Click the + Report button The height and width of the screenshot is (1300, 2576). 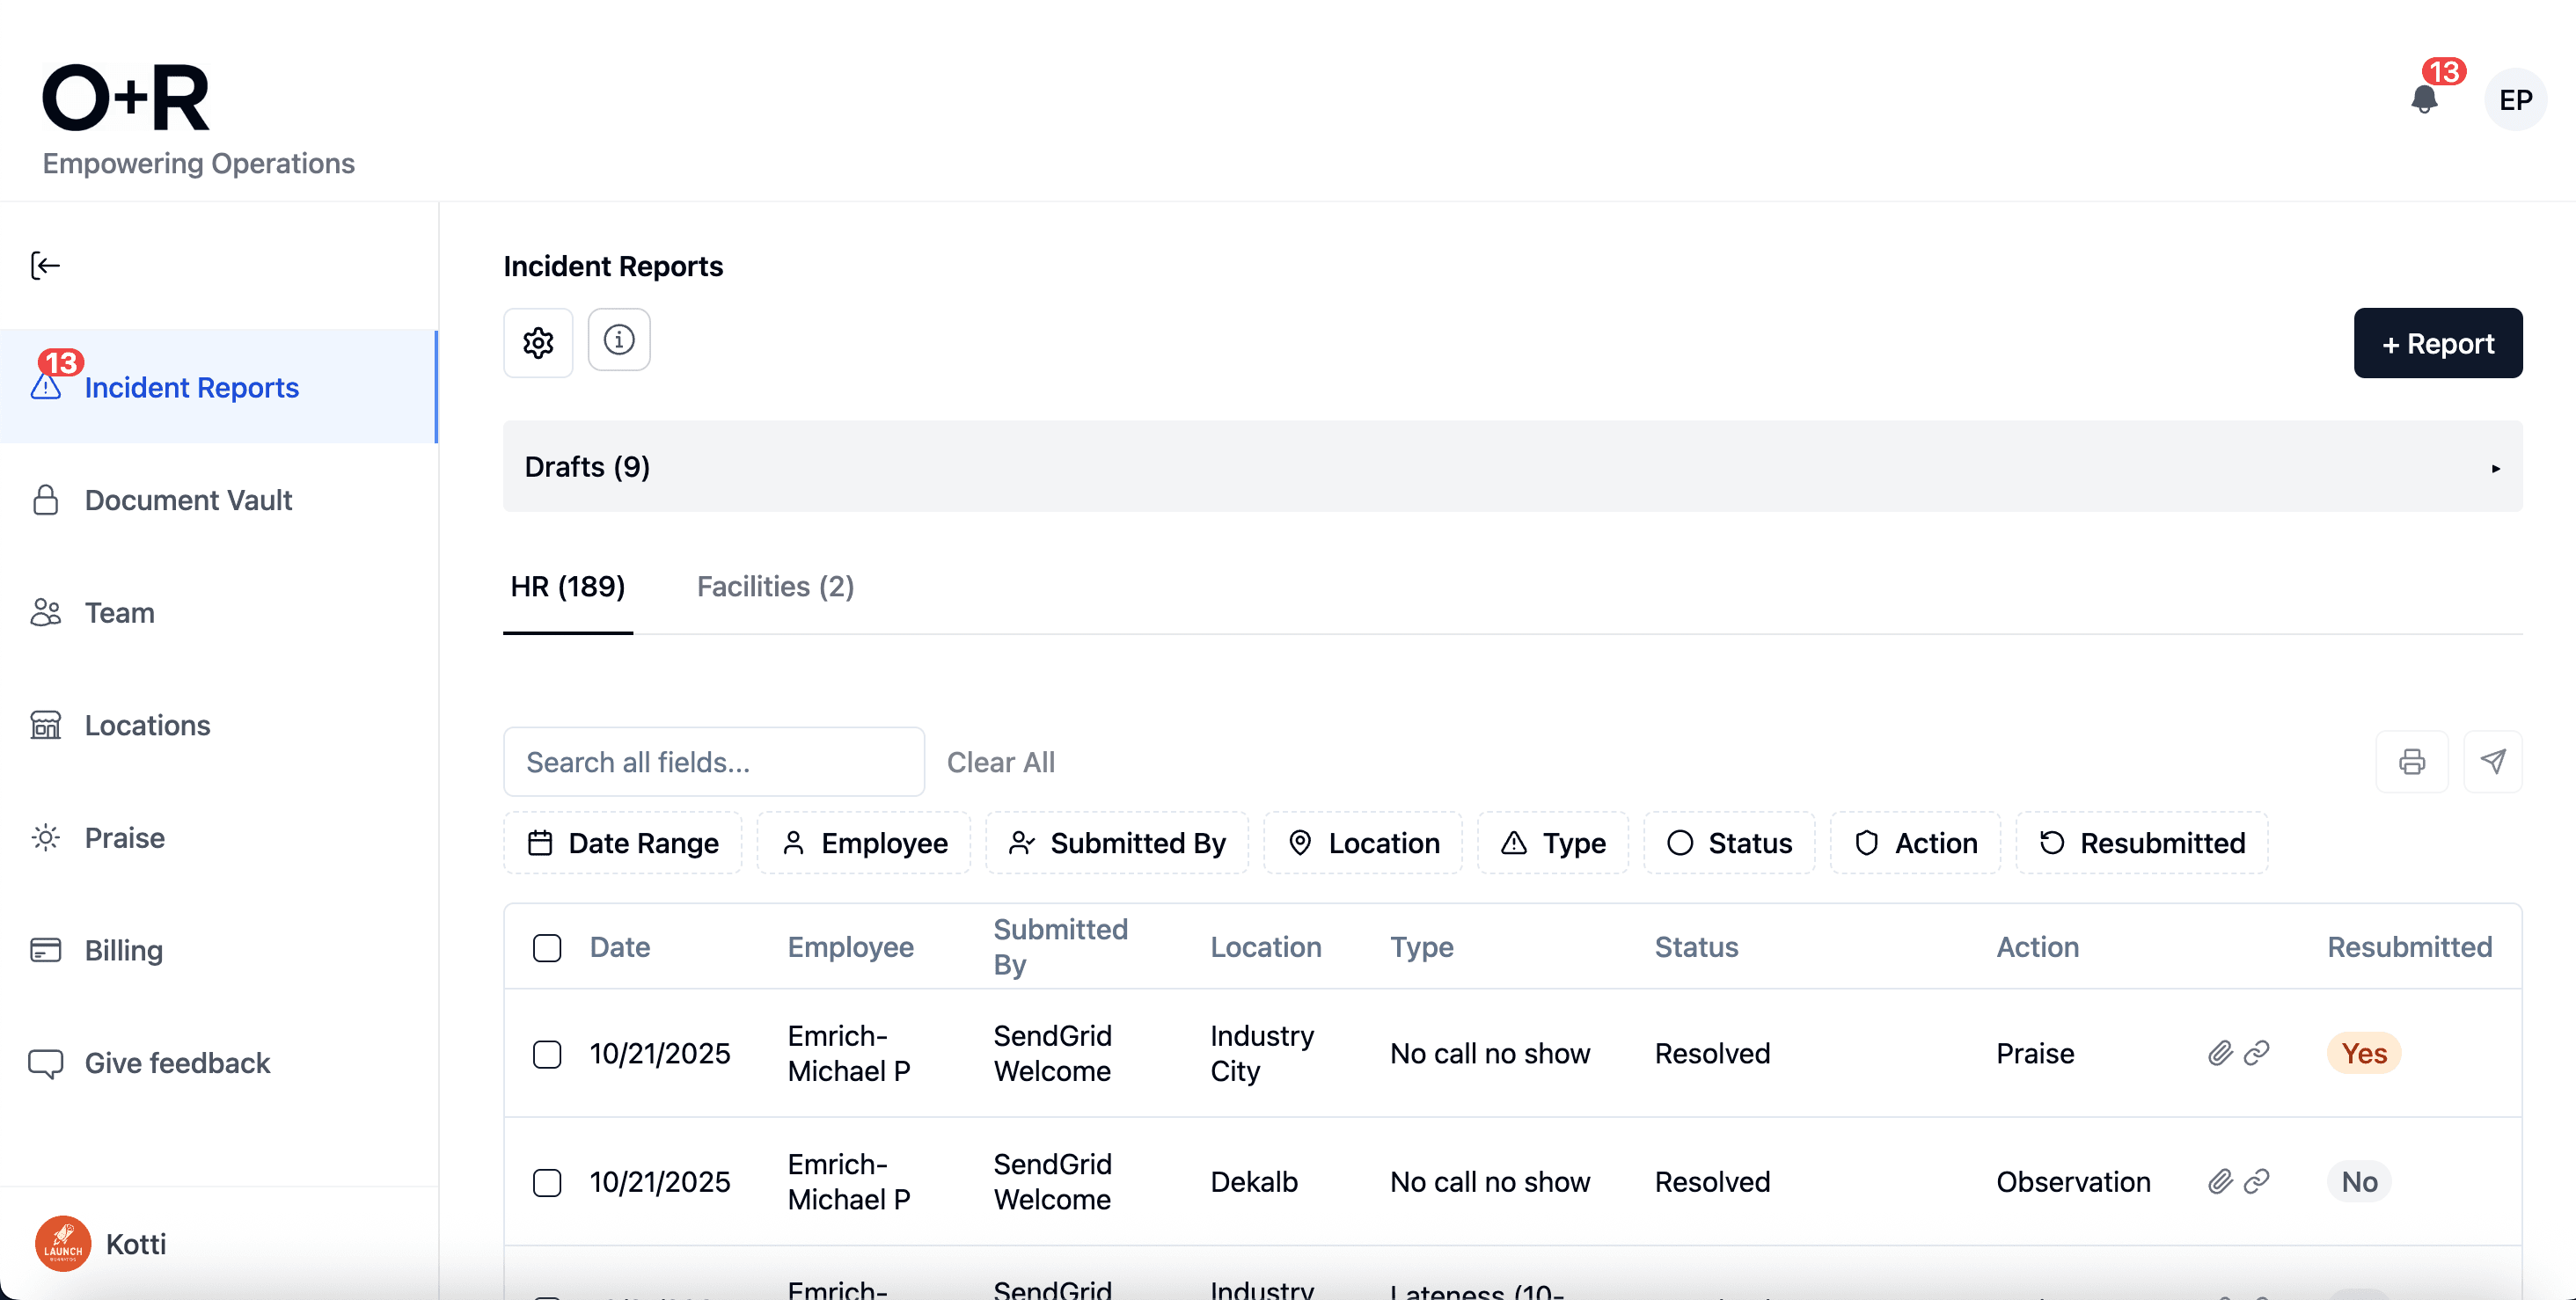(2438, 343)
